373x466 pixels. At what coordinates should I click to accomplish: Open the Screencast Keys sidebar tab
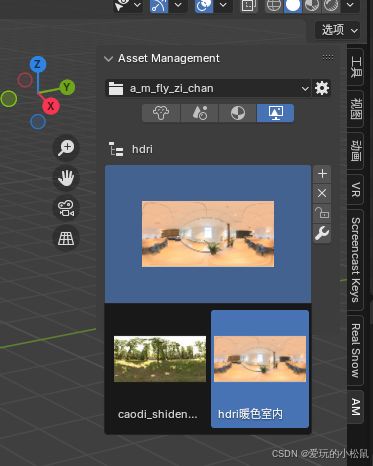click(356, 260)
